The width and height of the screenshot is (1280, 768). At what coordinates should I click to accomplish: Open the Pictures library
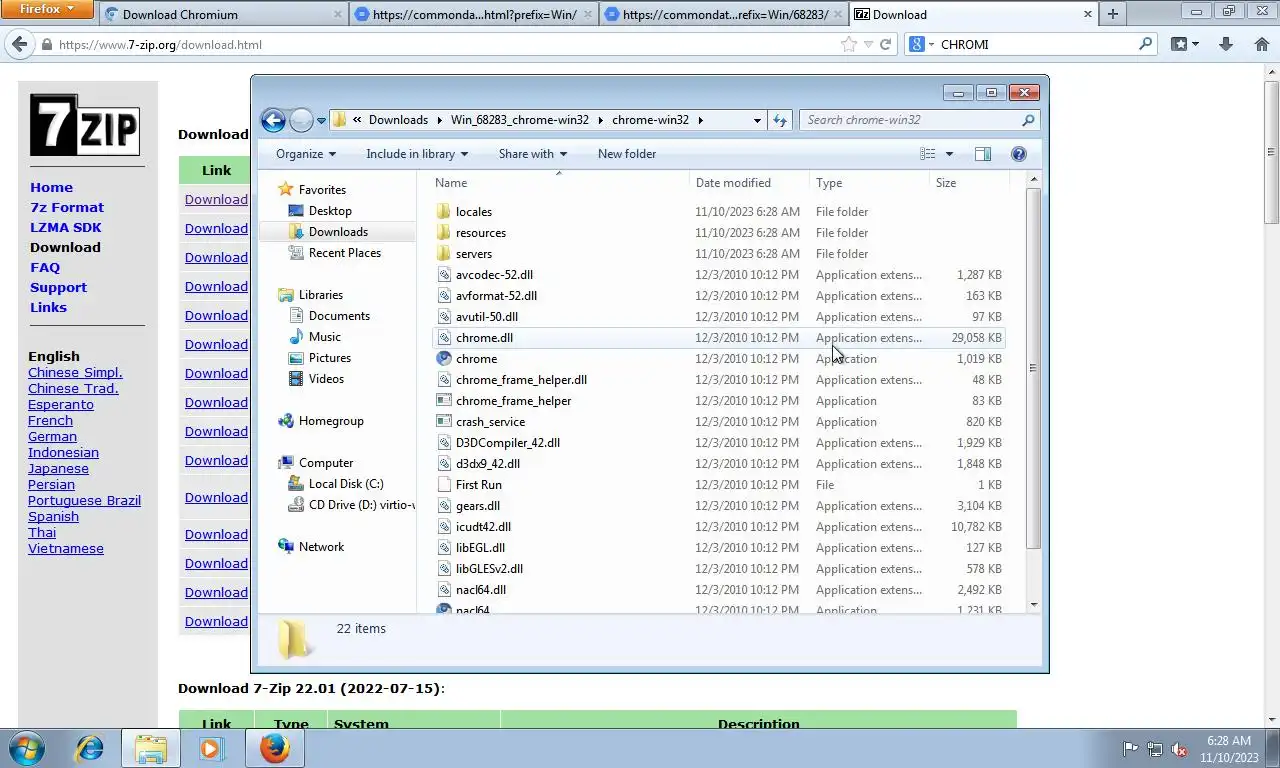pos(329,358)
